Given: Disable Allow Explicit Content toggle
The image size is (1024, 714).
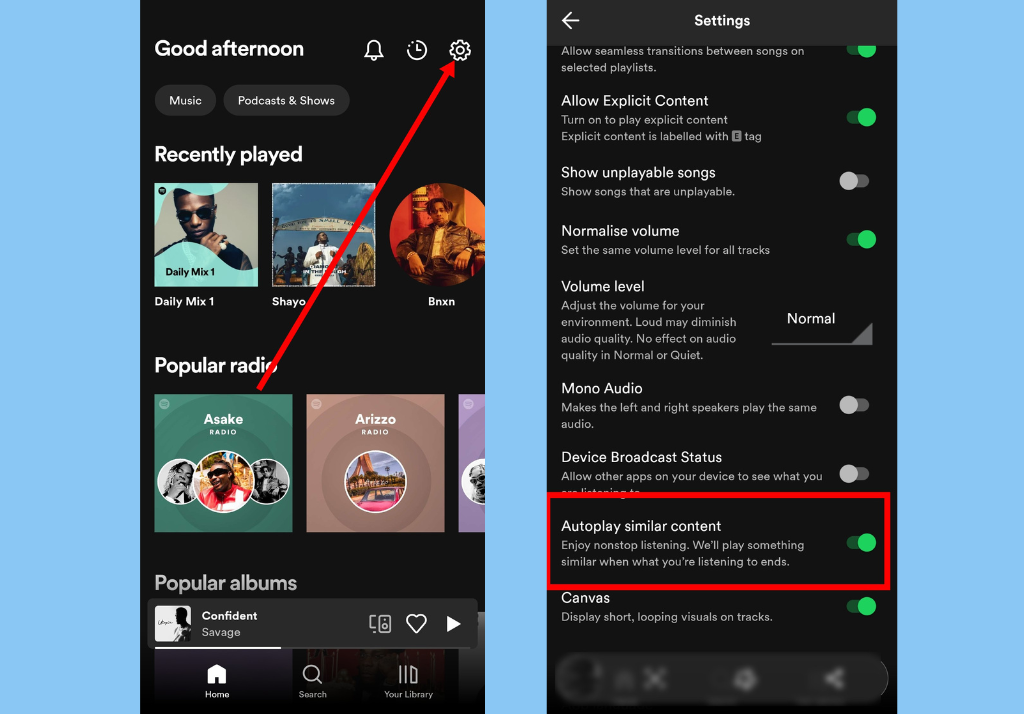Looking at the screenshot, I should click(861, 118).
